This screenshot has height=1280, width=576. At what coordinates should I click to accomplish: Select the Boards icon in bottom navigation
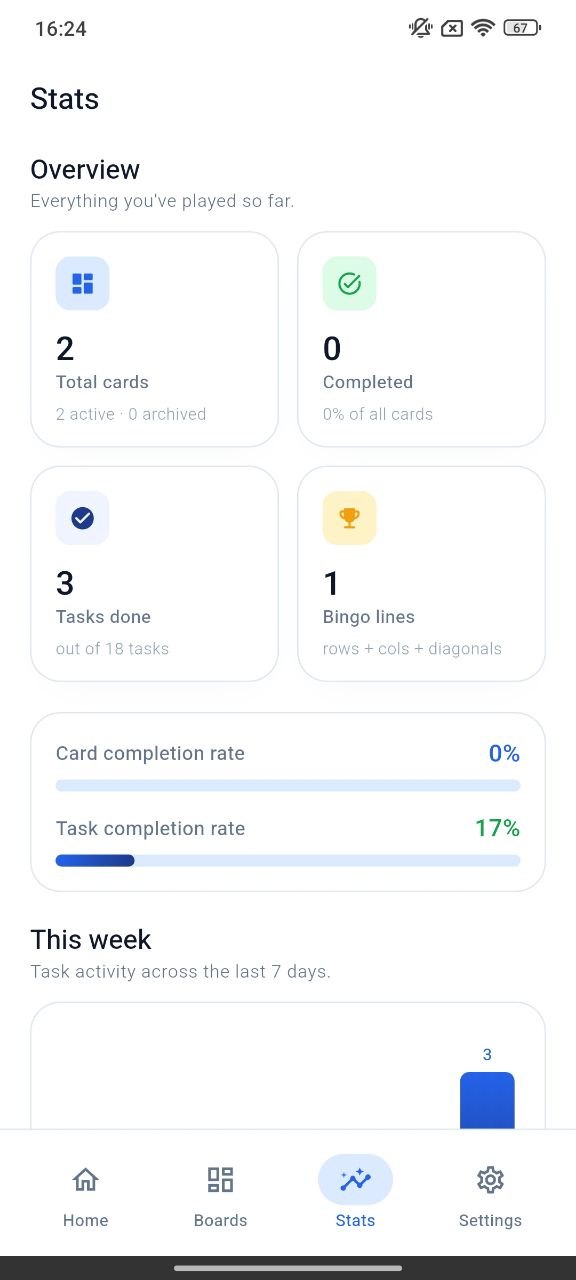click(x=220, y=1179)
